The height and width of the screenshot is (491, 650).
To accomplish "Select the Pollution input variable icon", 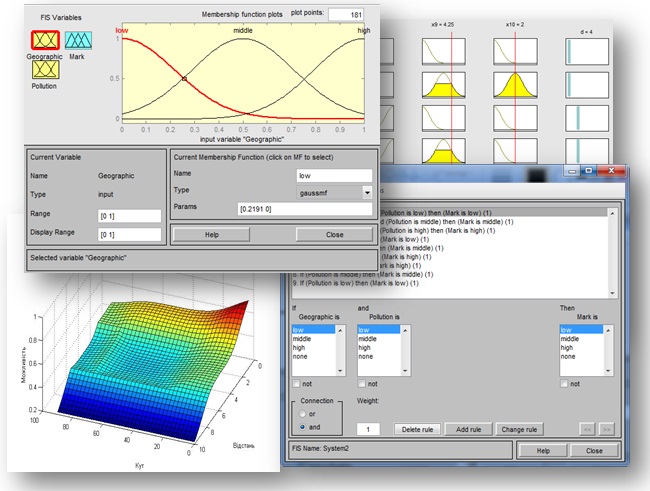I will pyautogui.click(x=44, y=70).
